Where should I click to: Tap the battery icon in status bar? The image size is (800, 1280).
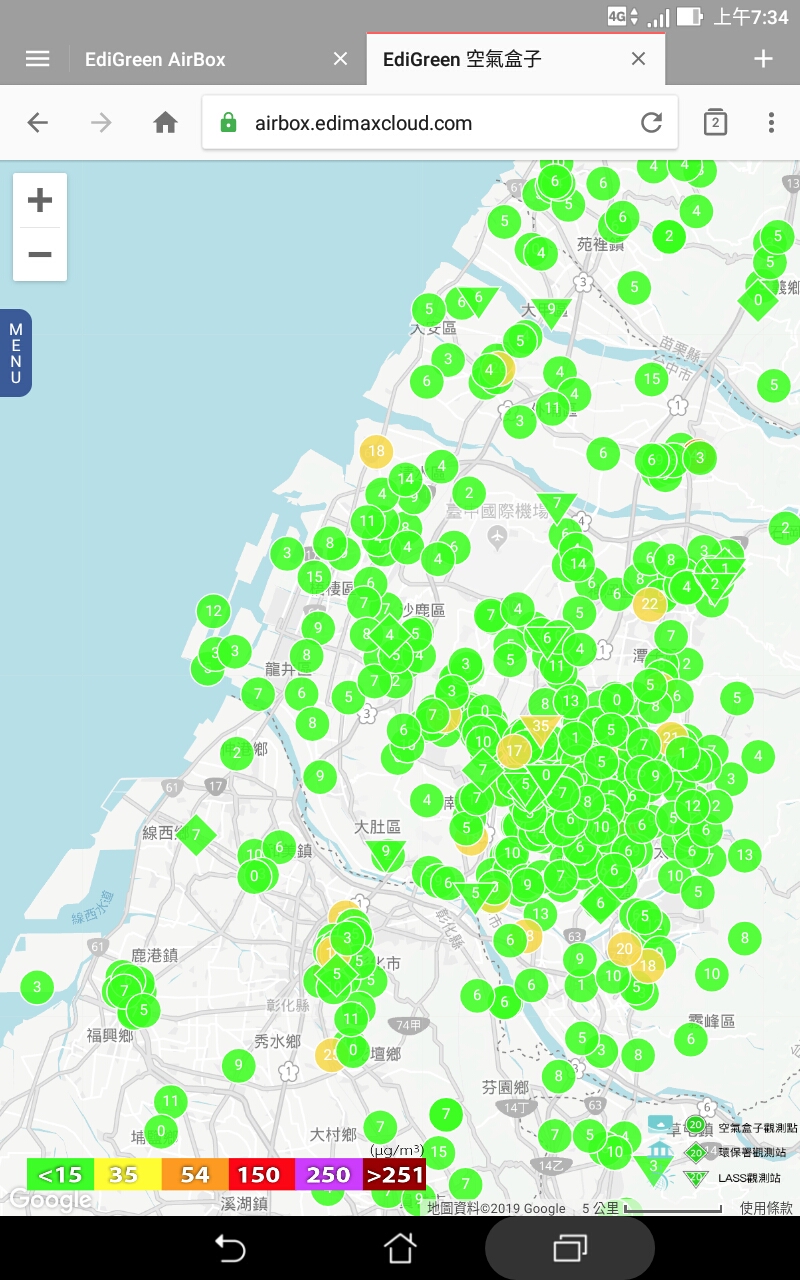[689, 17]
